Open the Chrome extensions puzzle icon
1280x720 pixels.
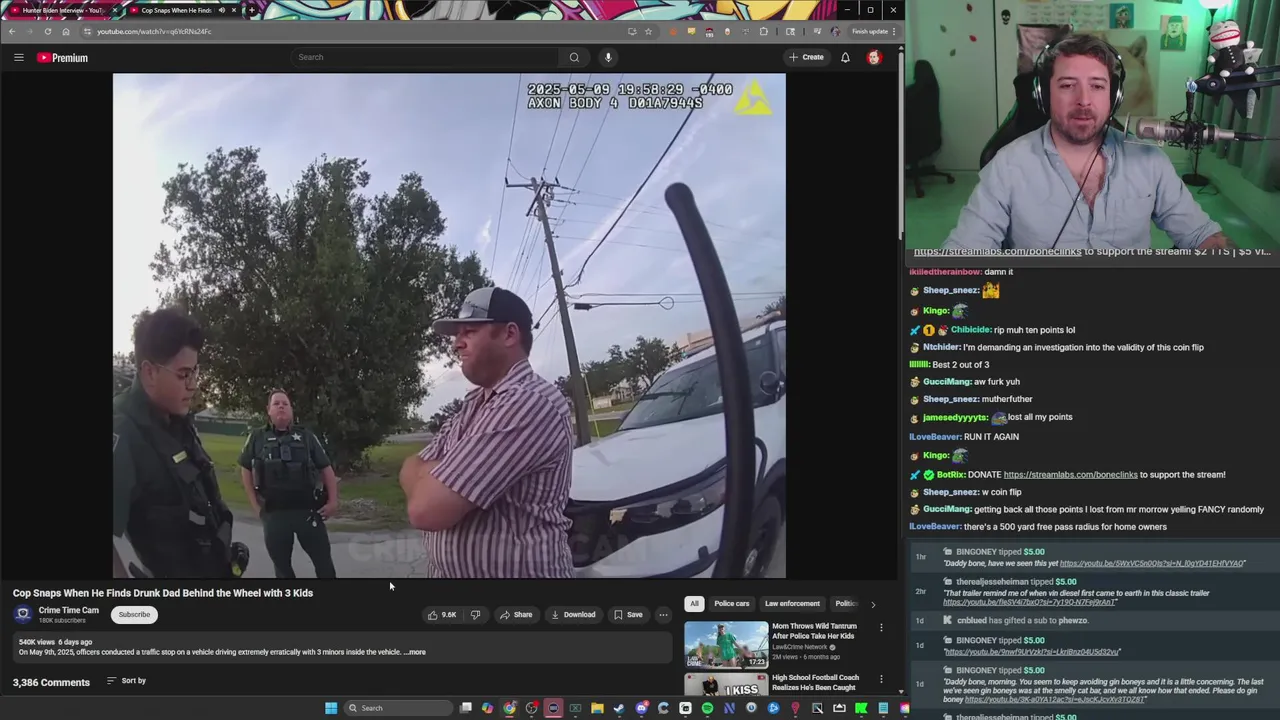[x=763, y=31]
